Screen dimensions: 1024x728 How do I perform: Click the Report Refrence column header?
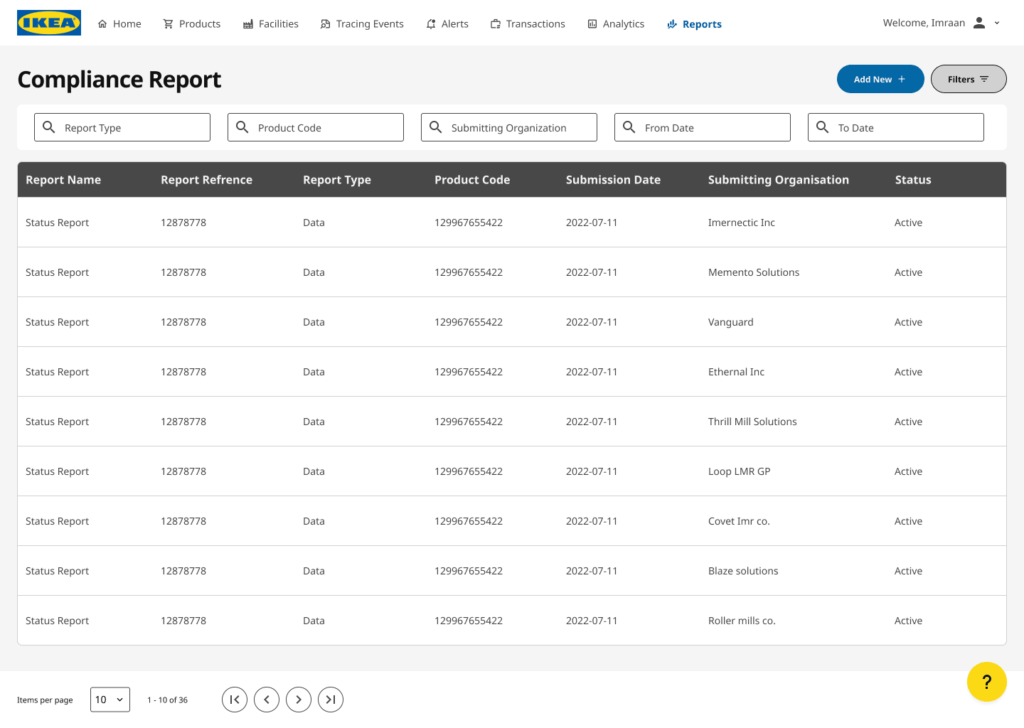[206, 180]
